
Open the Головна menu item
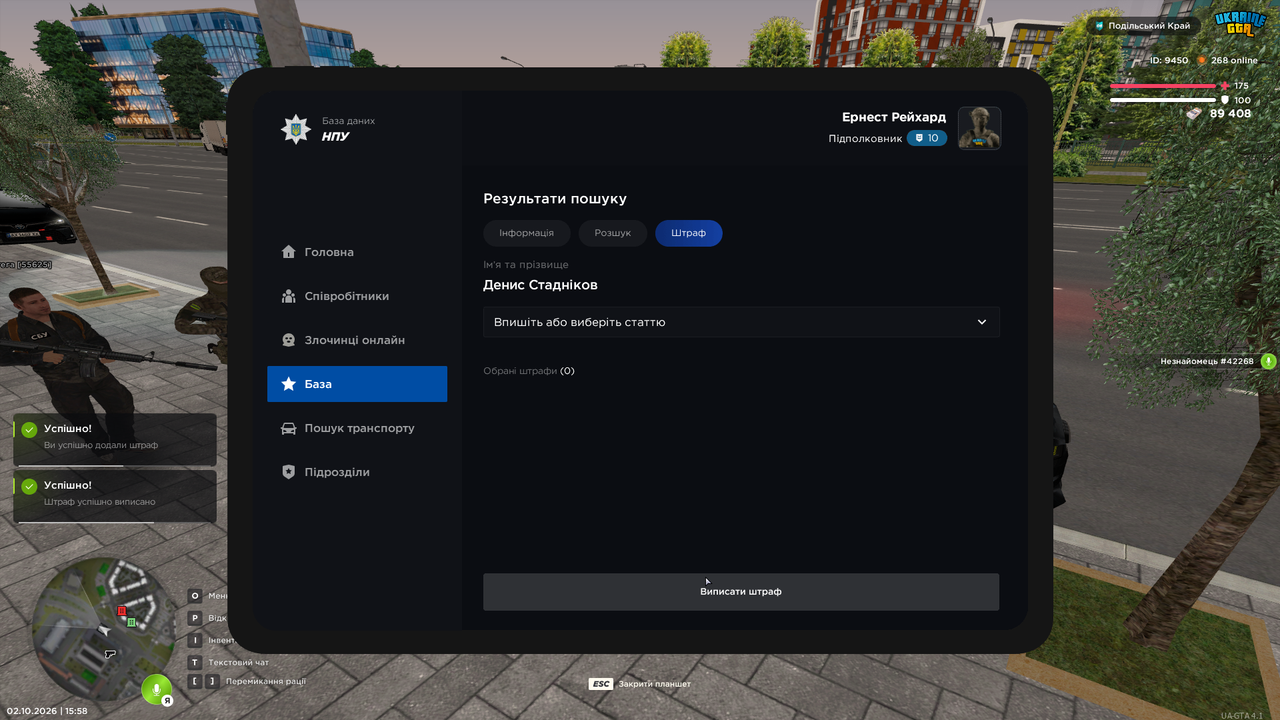point(357,252)
